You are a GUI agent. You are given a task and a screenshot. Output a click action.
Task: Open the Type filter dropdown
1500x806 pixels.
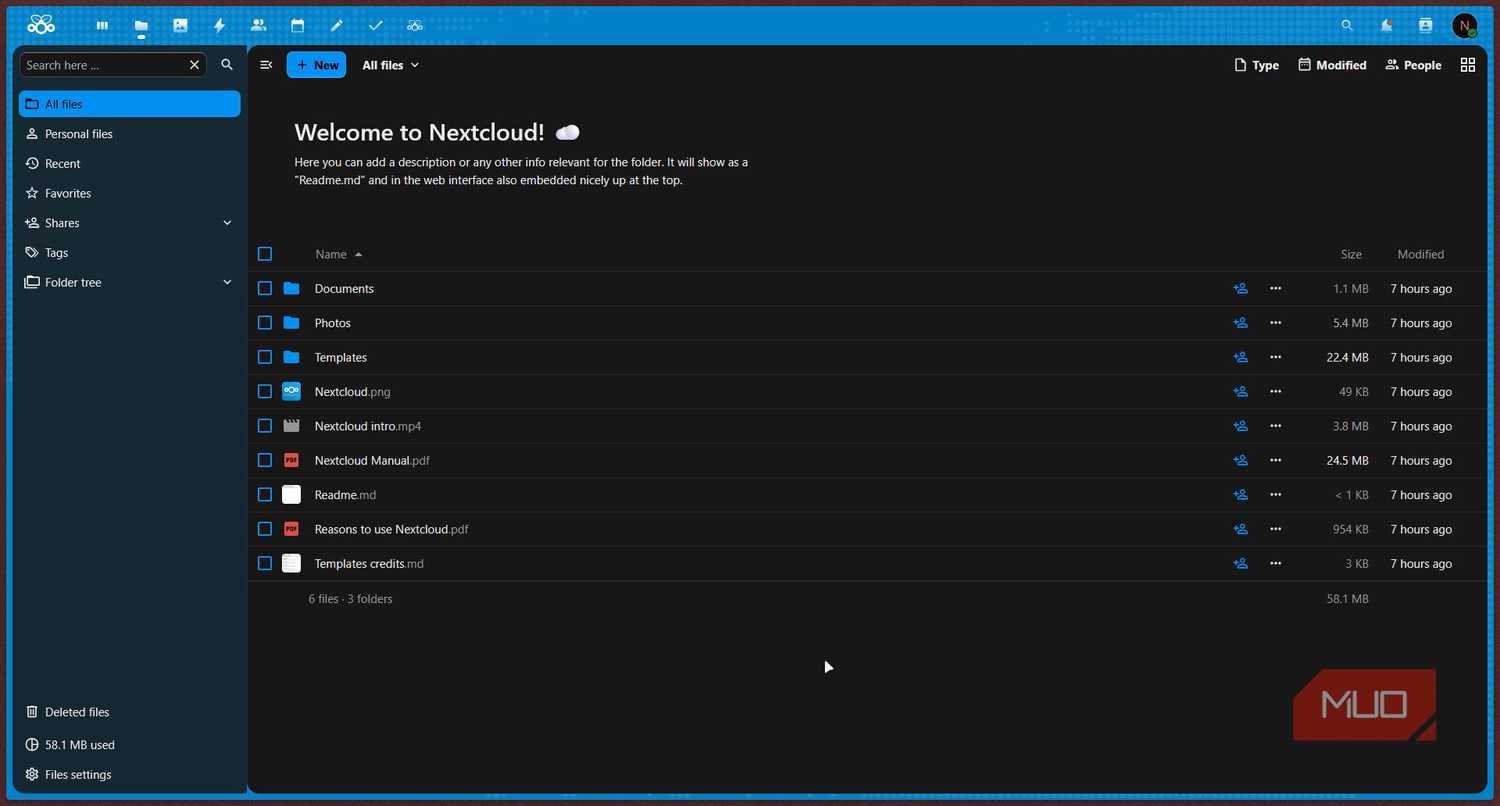click(1257, 65)
